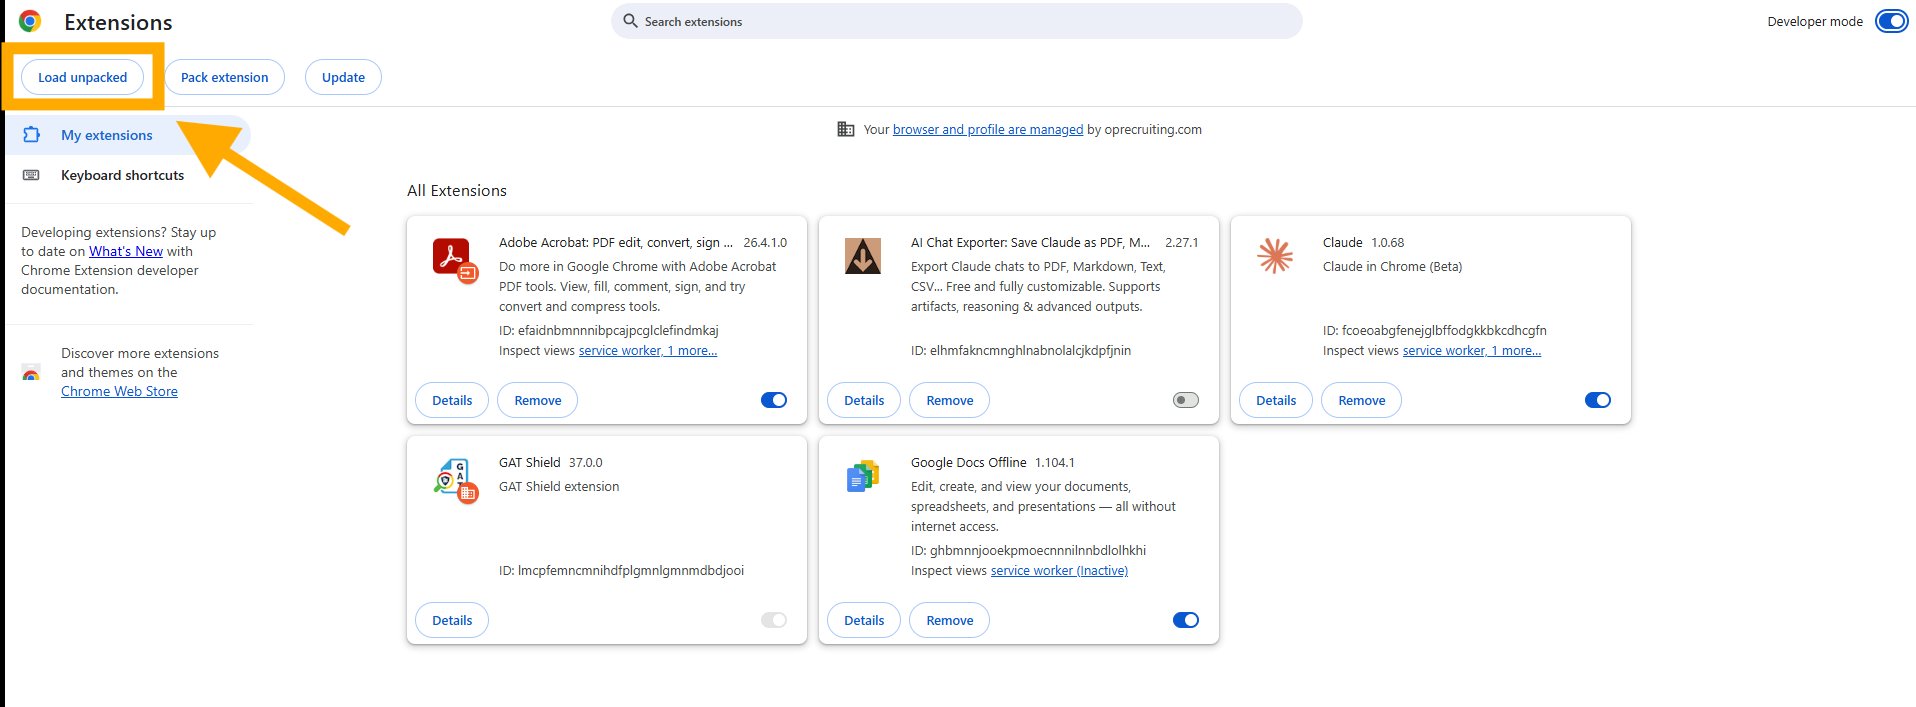Click GAT Shield ID lmcpfemncmnihdfplgmnlgmnmdbdjooi
This screenshot has width=1916, height=707.
pos(622,570)
